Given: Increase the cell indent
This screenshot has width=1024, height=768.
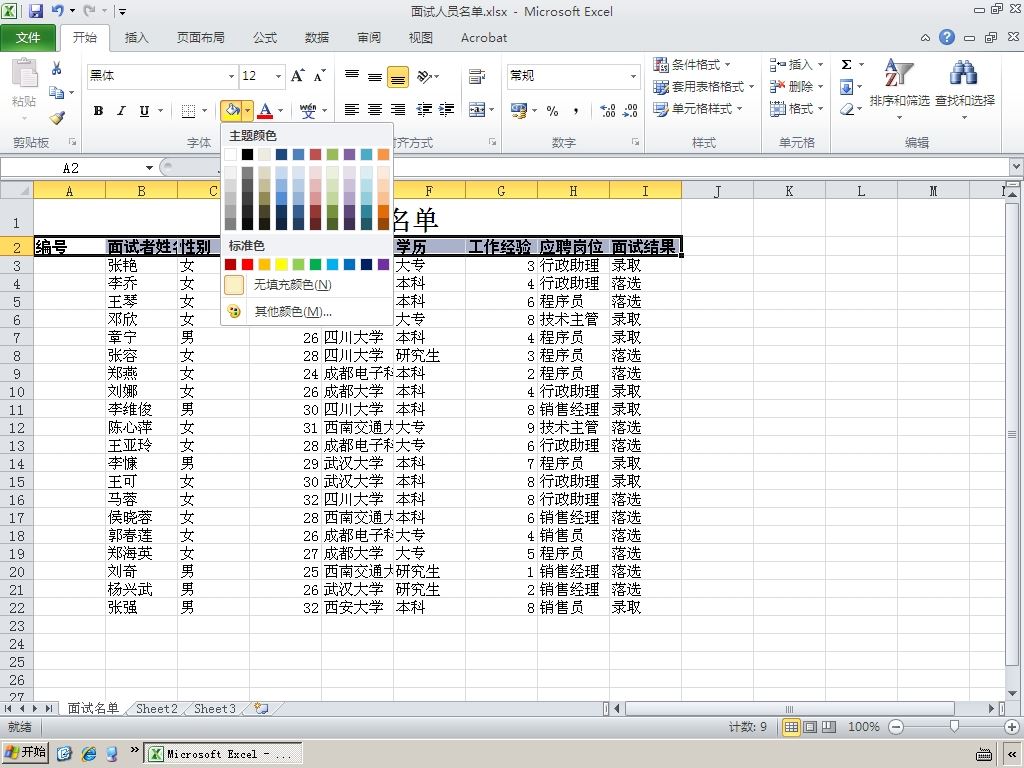Looking at the screenshot, I should (x=446, y=110).
